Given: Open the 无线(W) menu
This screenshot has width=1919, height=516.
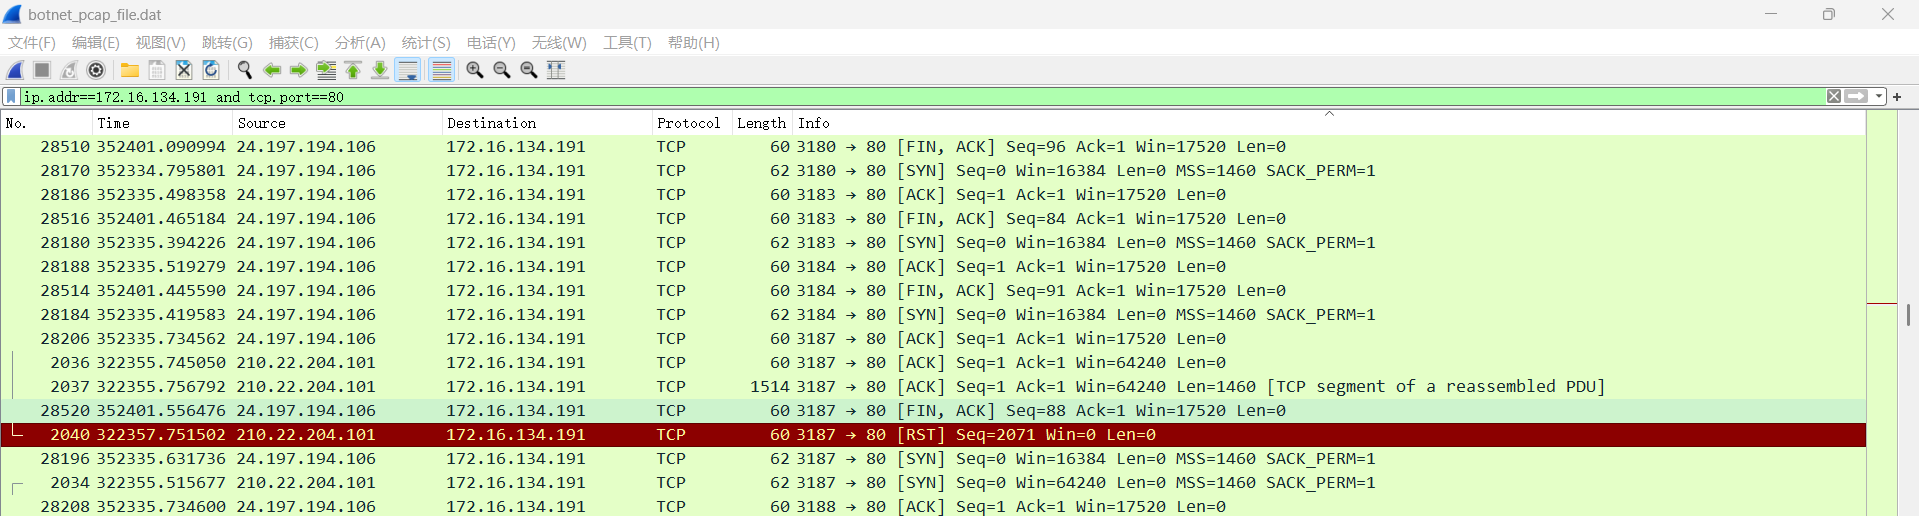Looking at the screenshot, I should coord(559,43).
